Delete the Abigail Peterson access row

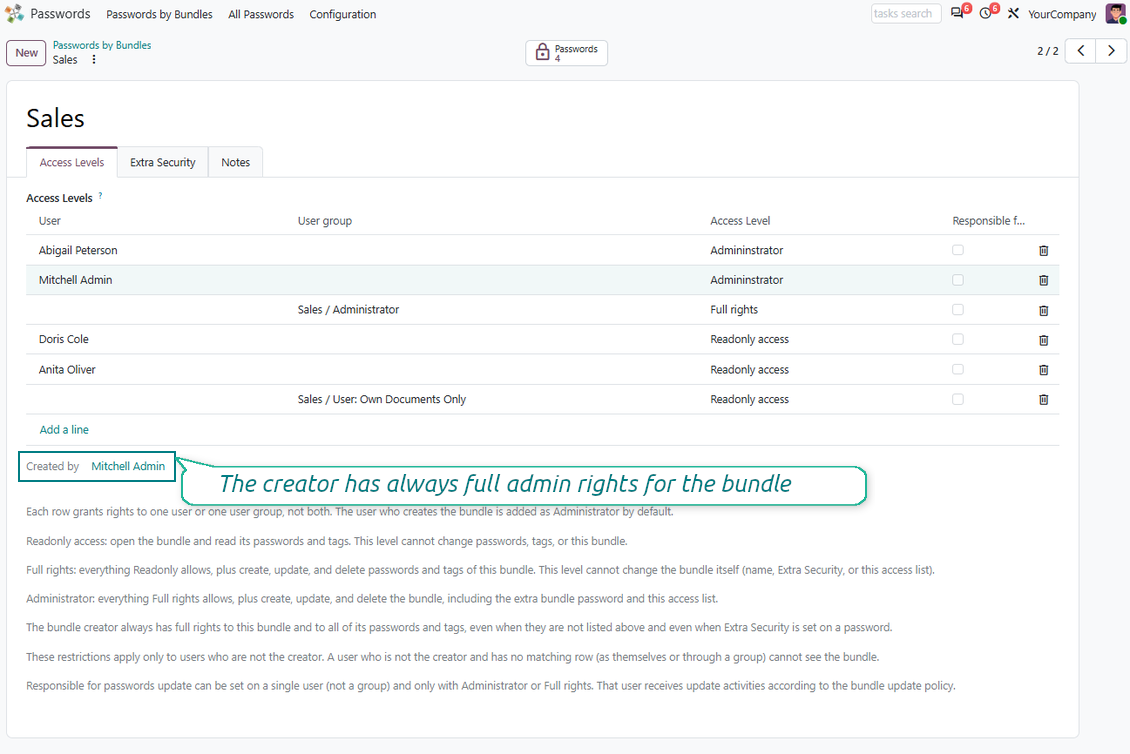(1044, 251)
